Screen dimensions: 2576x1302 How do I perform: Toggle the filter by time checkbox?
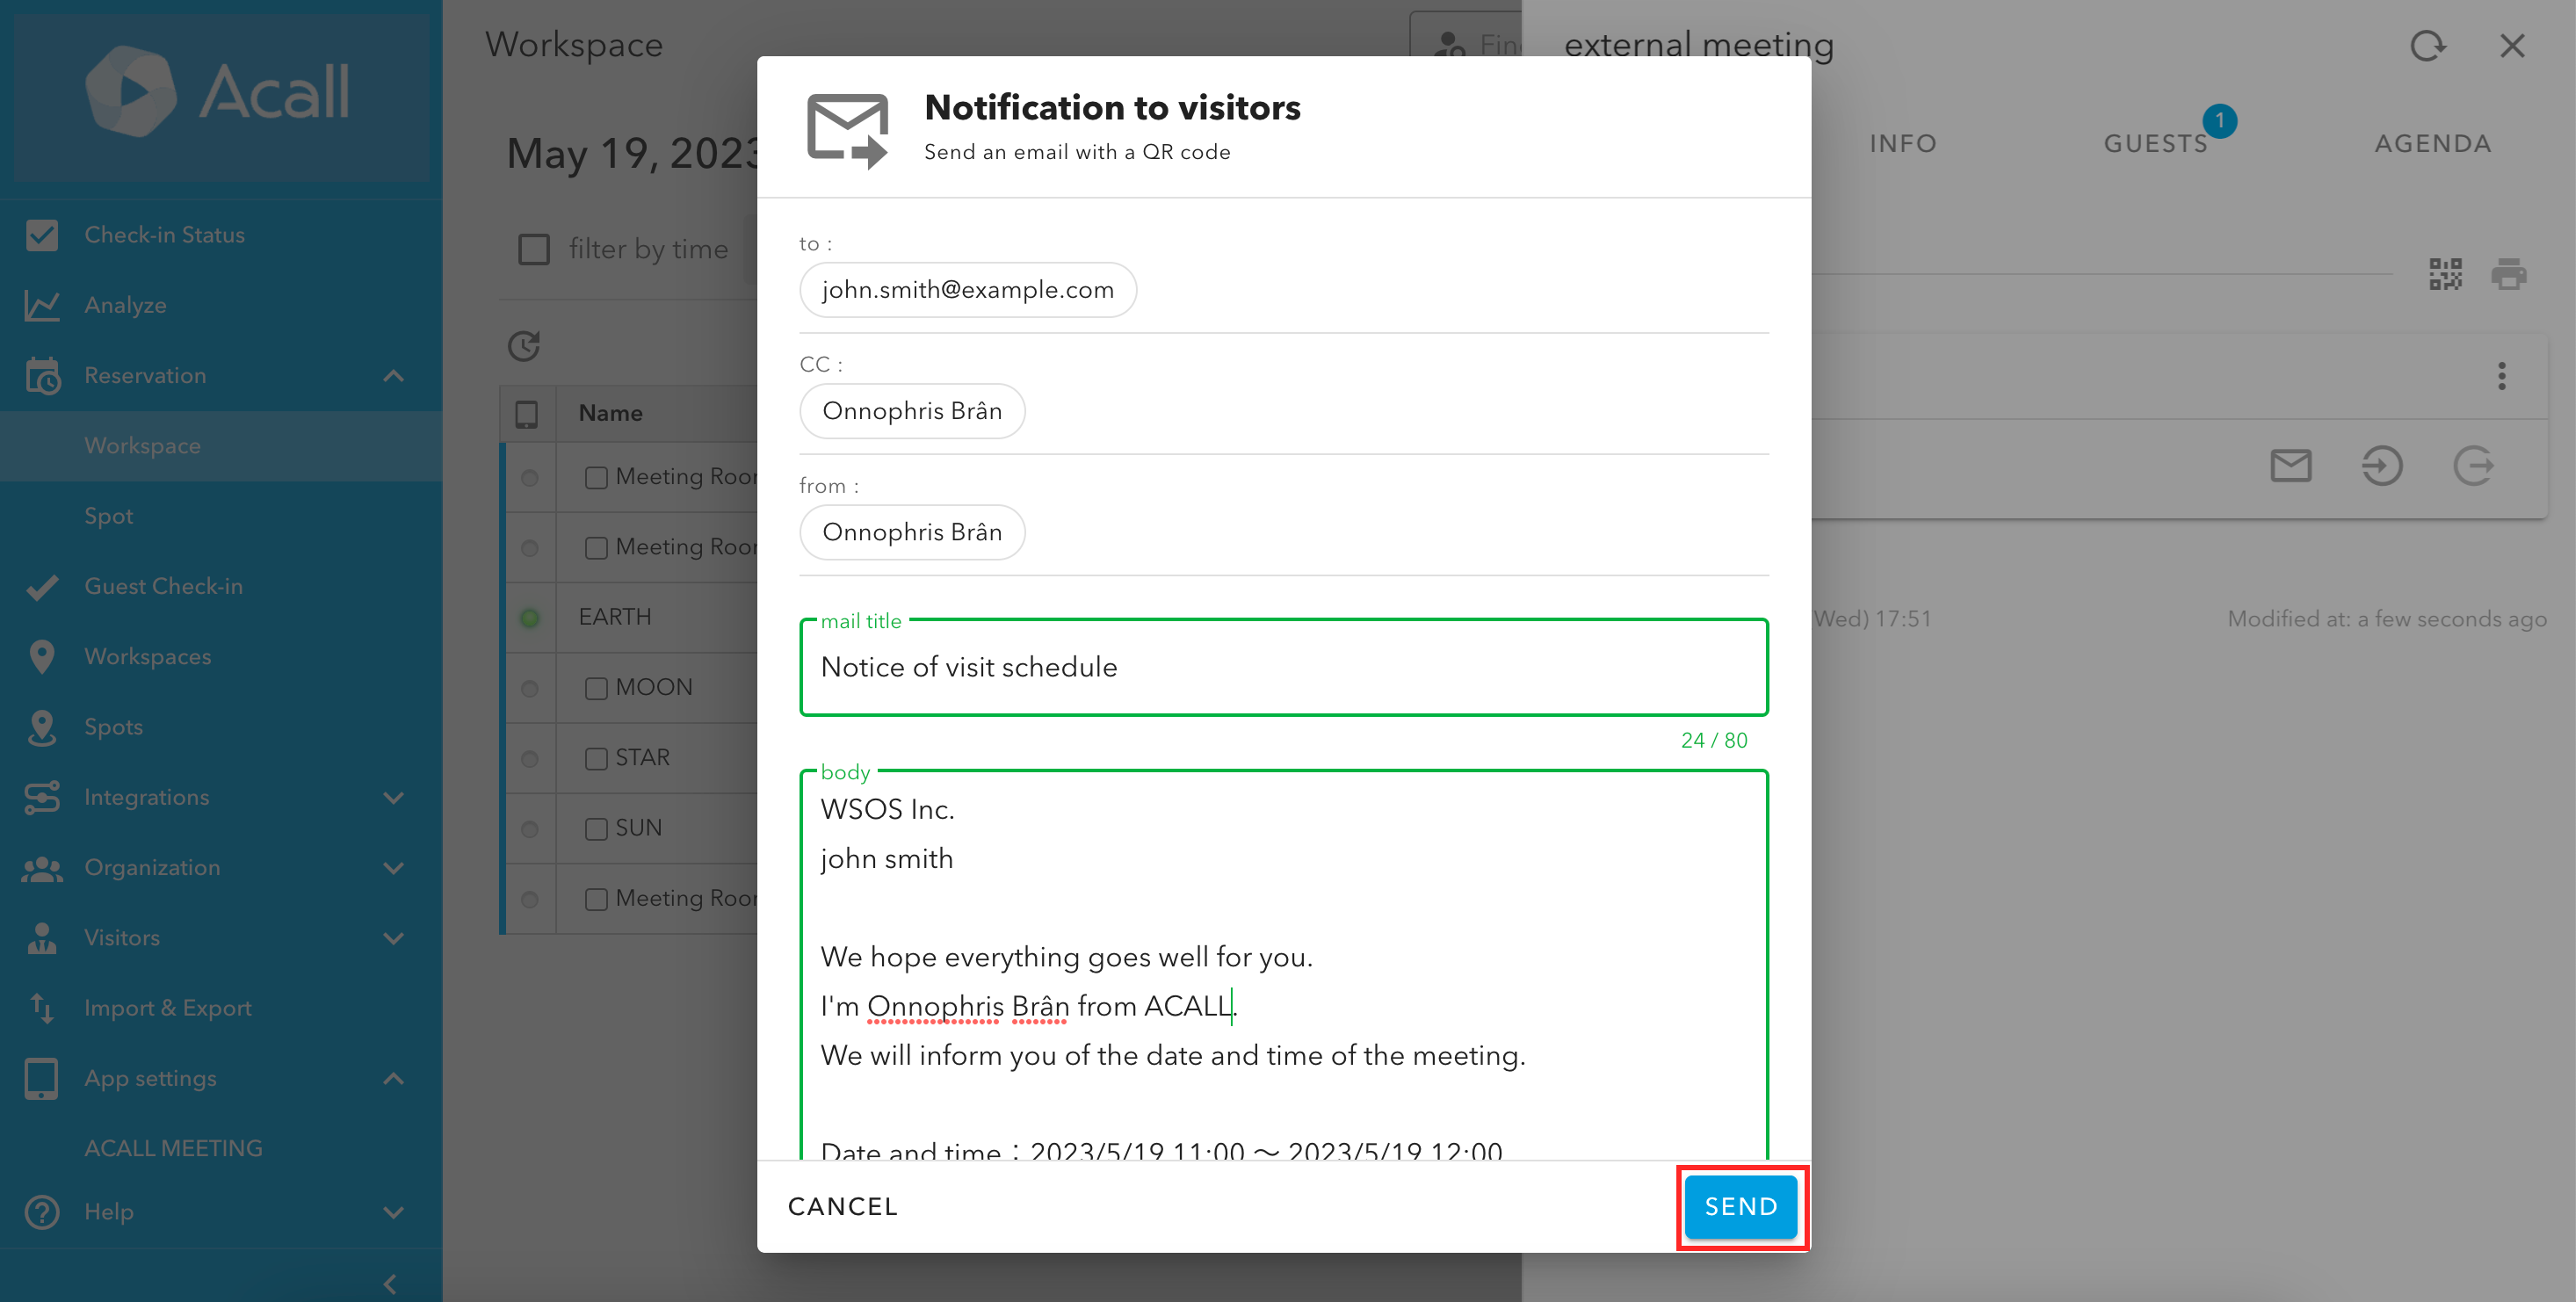point(533,249)
